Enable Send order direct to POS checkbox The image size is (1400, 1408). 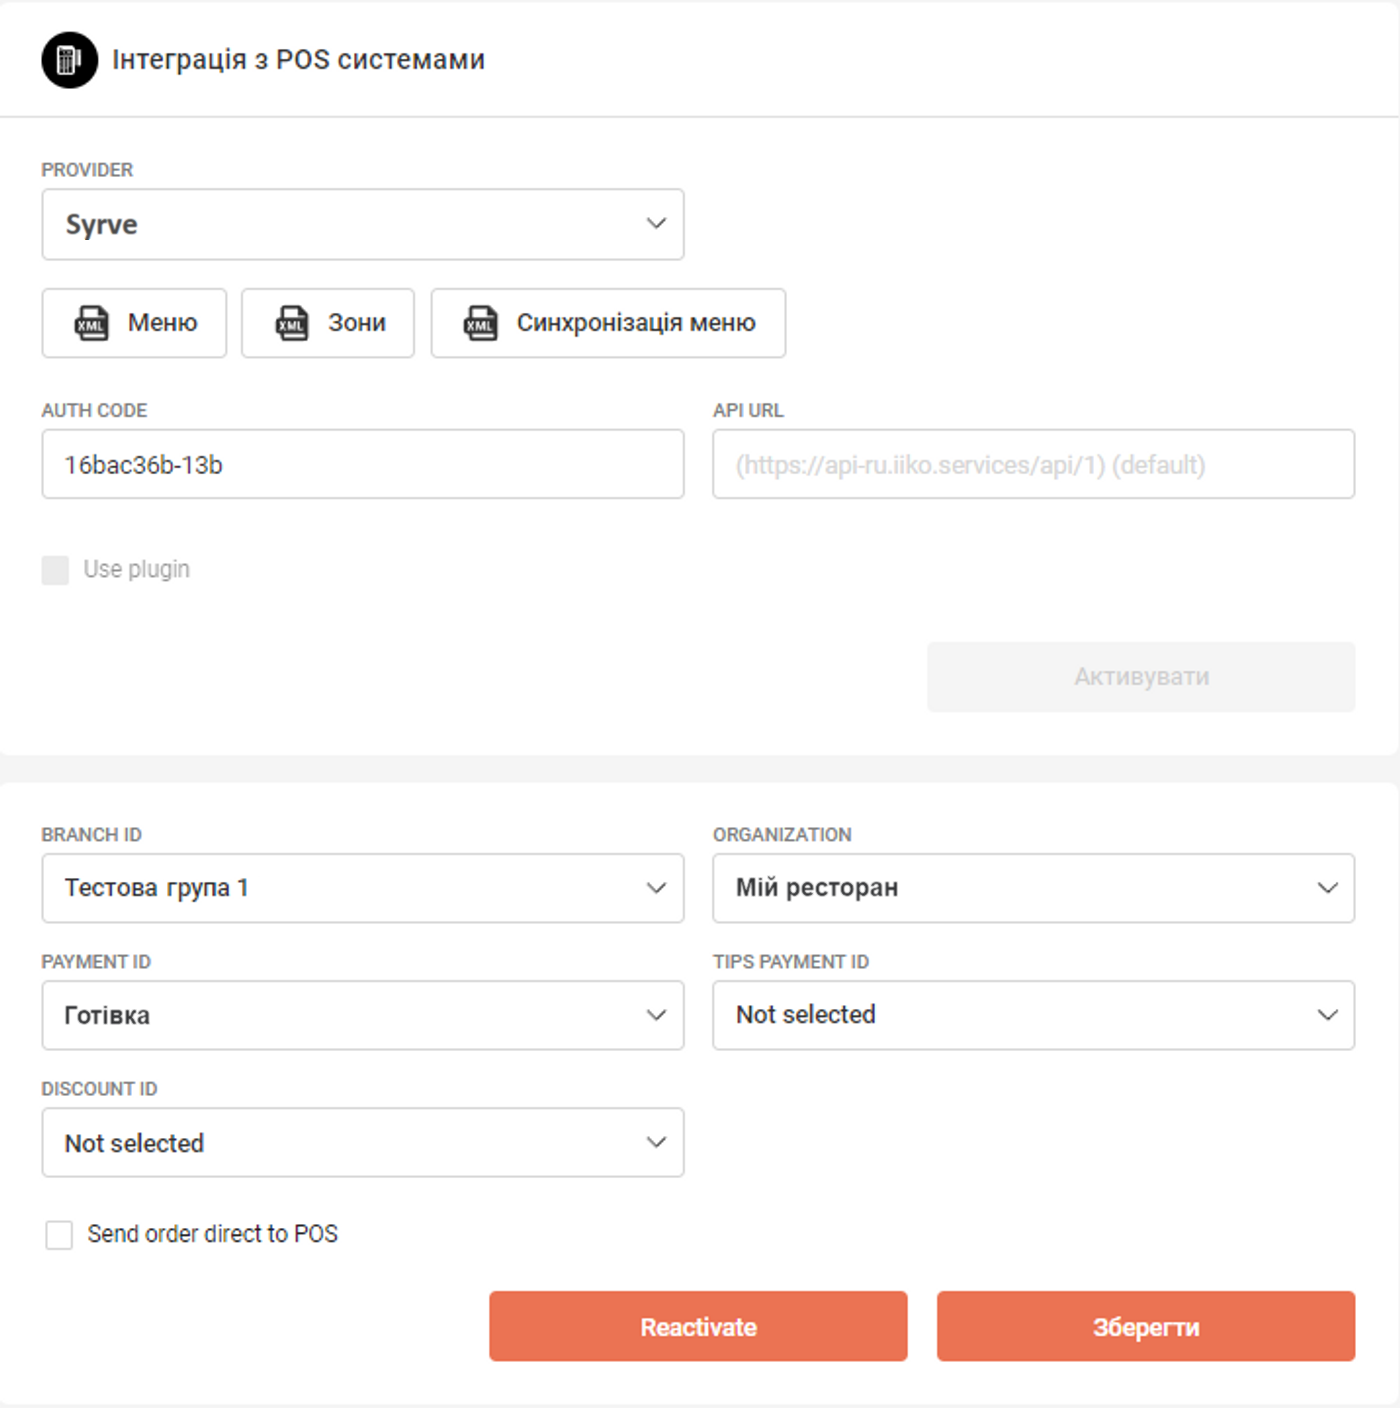click(59, 1235)
